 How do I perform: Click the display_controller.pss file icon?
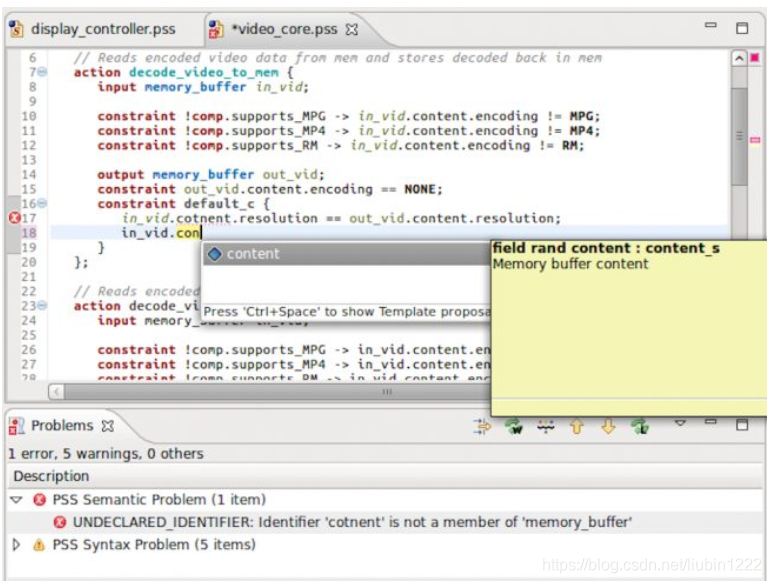pos(16,29)
